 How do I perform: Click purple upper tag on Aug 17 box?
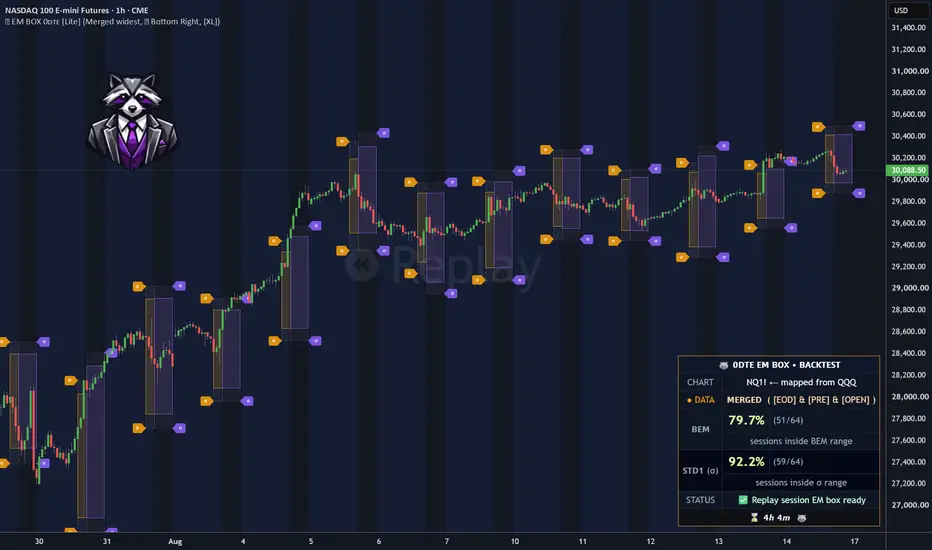pos(859,126)
